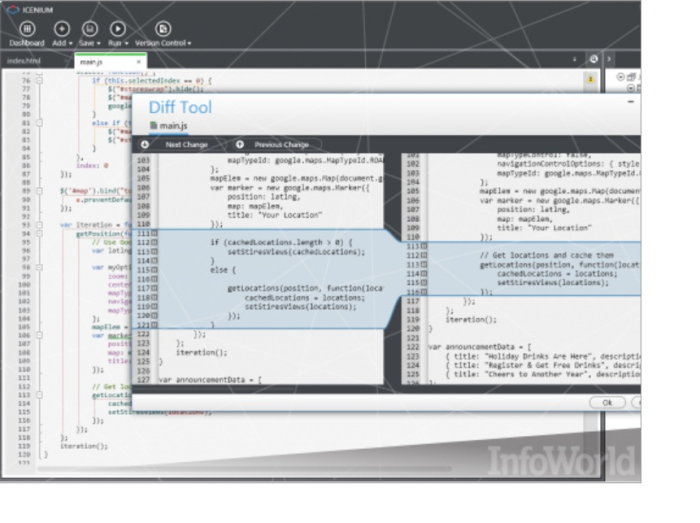Click change marker at line 115 in left diff
The width and height of the screenshot is (700, 523).
[x=154, y=270]
